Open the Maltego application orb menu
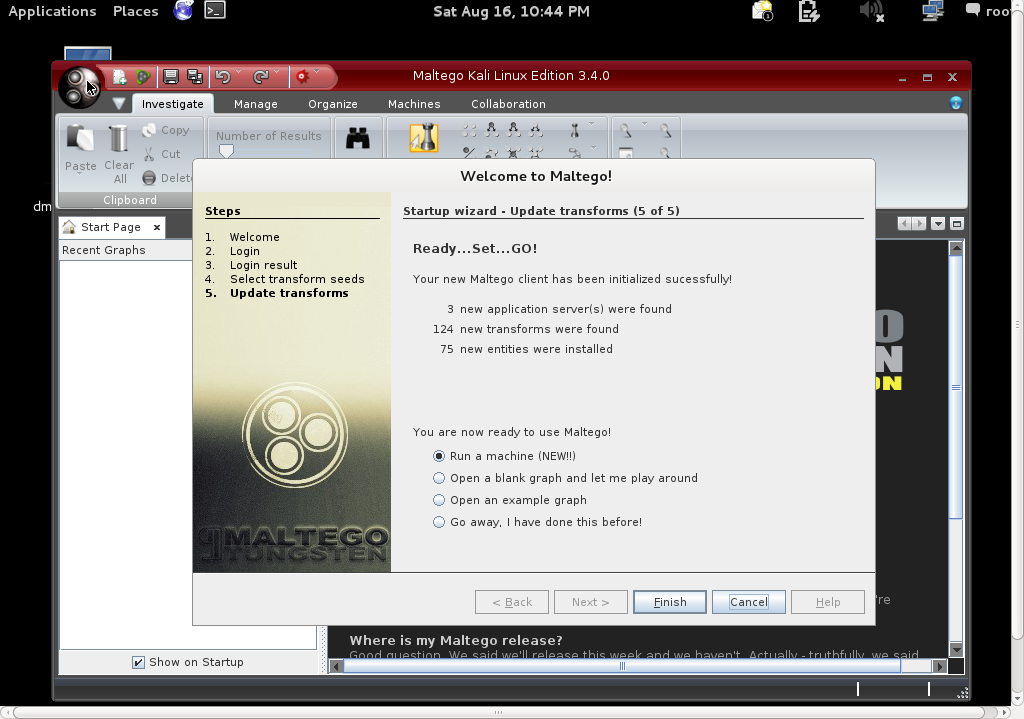The image size is (1024, 719). point(80,87)
